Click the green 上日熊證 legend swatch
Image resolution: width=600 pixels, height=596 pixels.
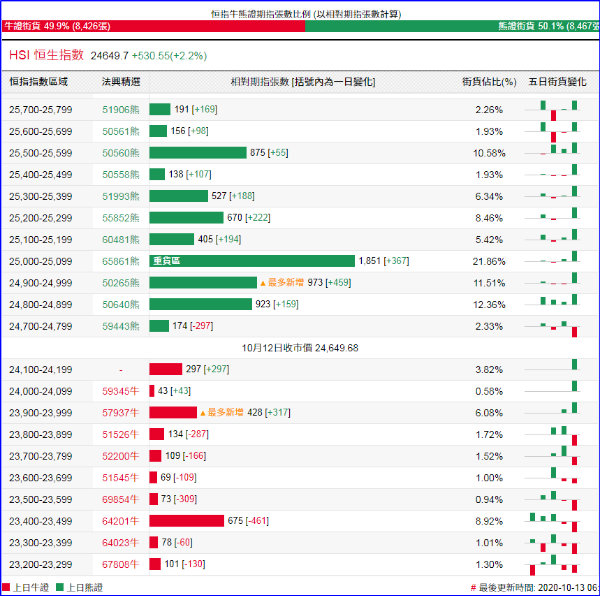(x=60, y=587)
